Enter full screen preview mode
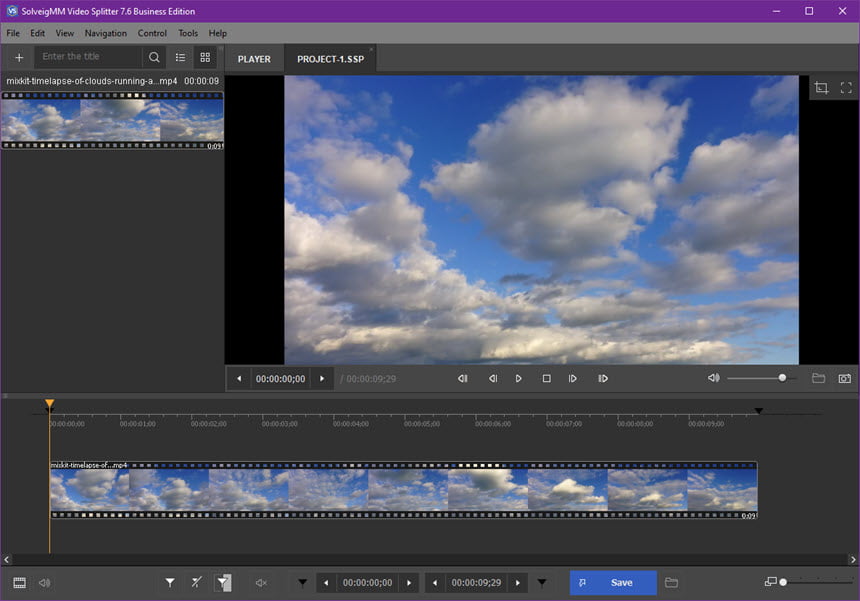Screen dimensions: 860x601 click(x=846, y=88)
